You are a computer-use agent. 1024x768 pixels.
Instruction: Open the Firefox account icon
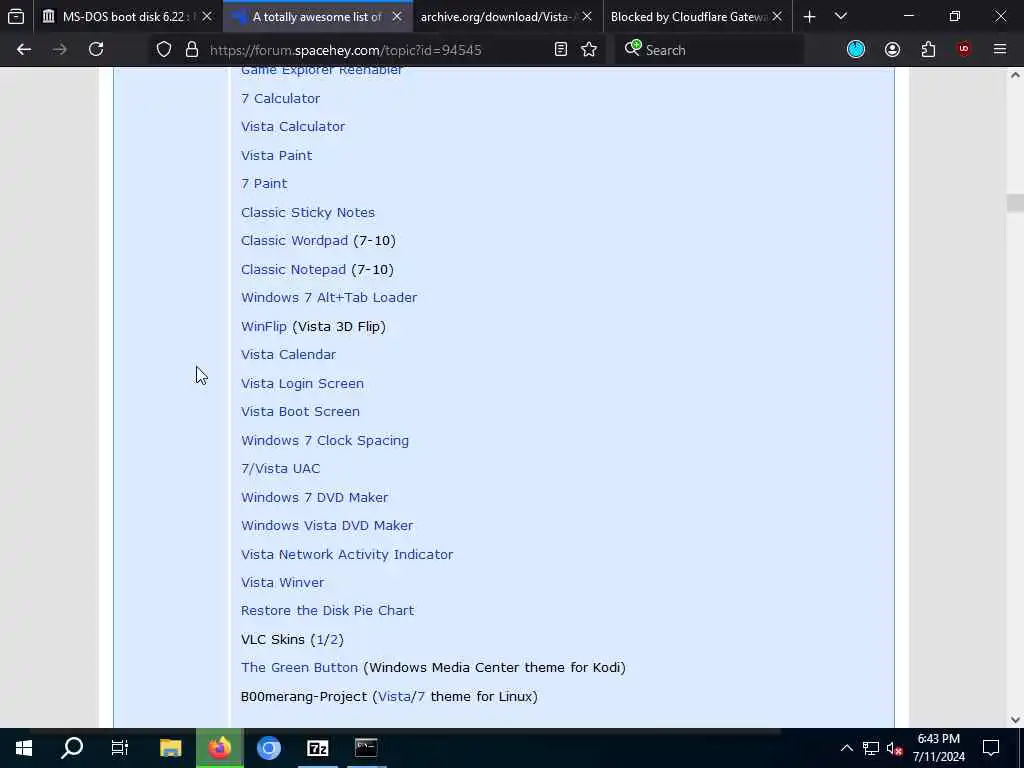click(892, 49)
